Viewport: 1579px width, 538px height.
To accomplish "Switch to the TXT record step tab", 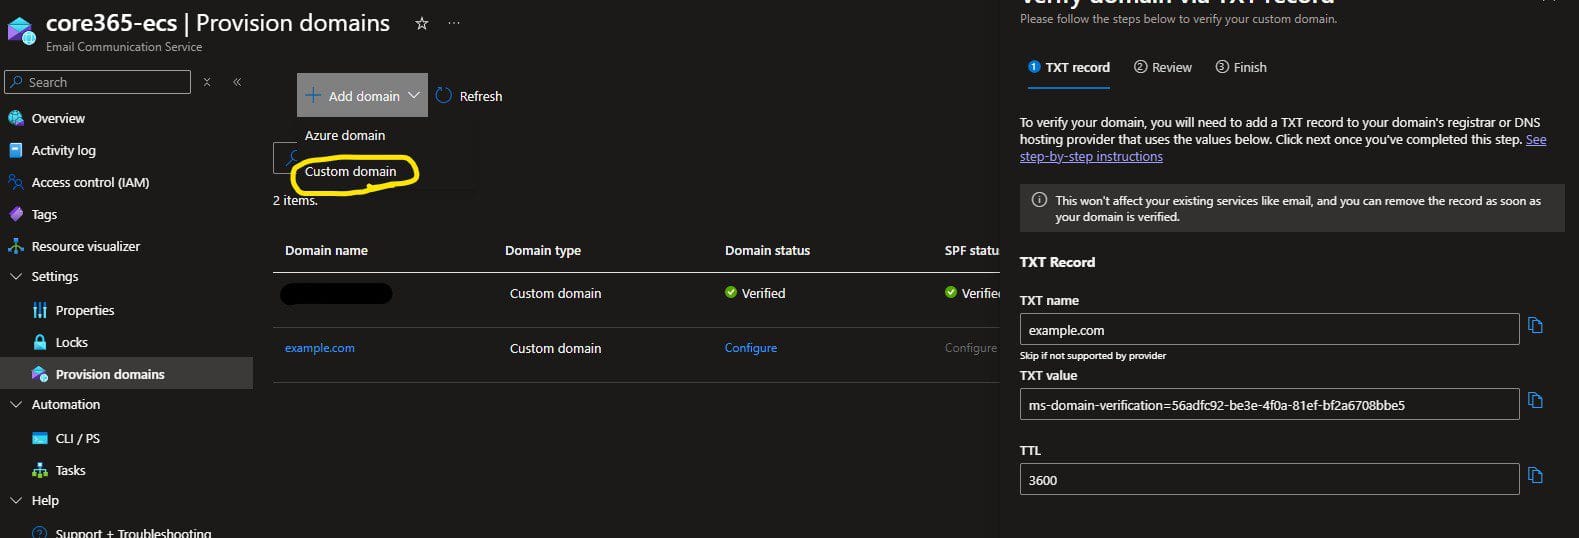I will [x=1069, y=68].
